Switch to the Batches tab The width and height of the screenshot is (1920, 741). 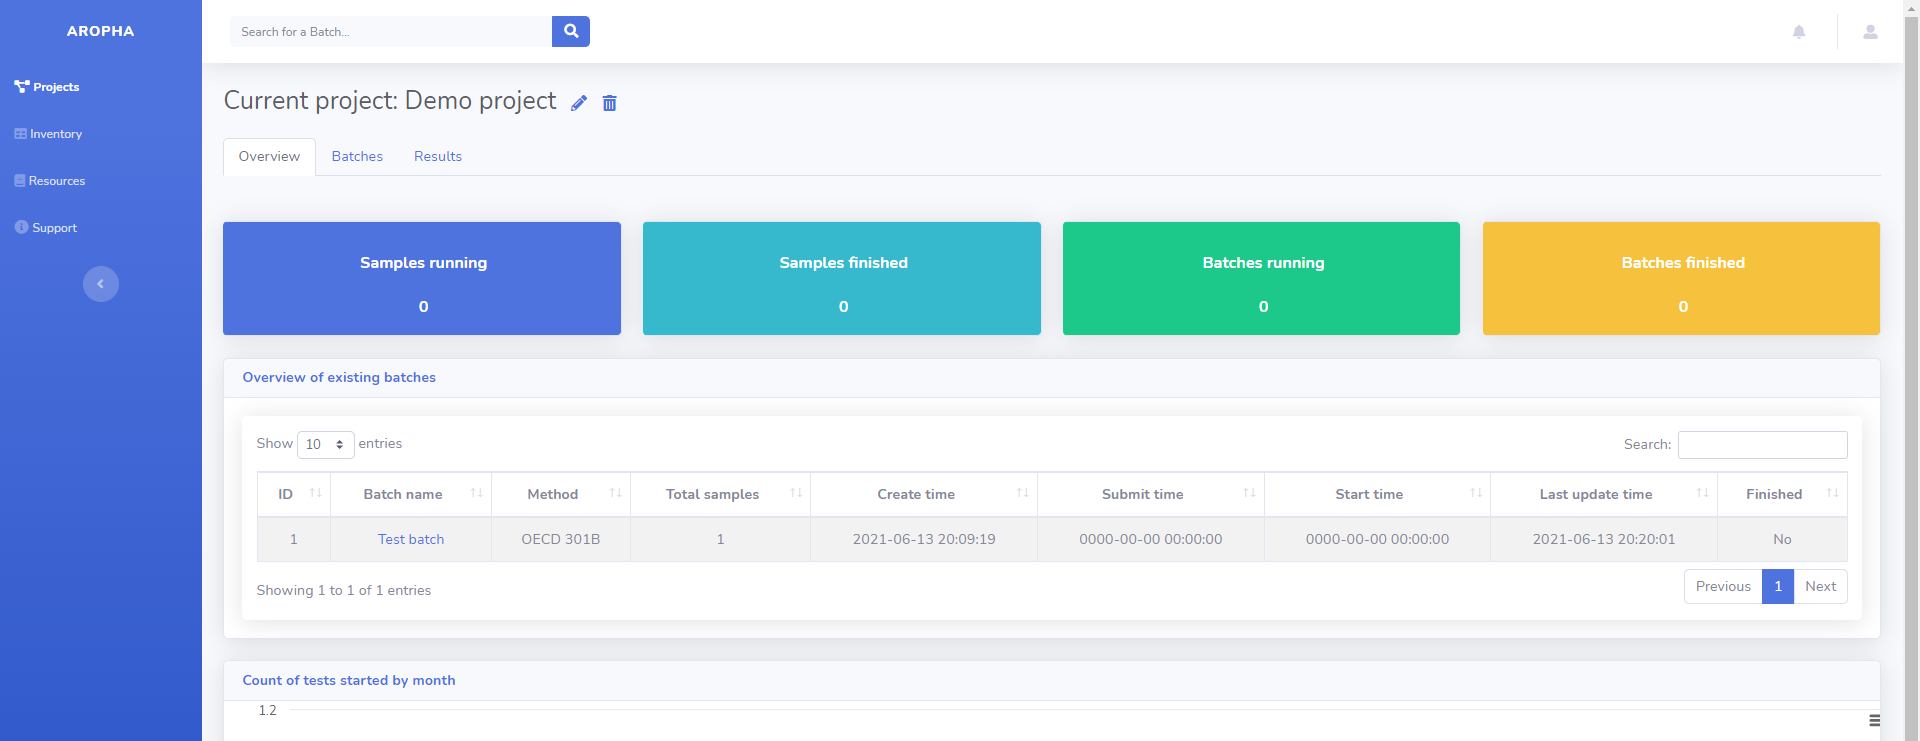point(357,157)
